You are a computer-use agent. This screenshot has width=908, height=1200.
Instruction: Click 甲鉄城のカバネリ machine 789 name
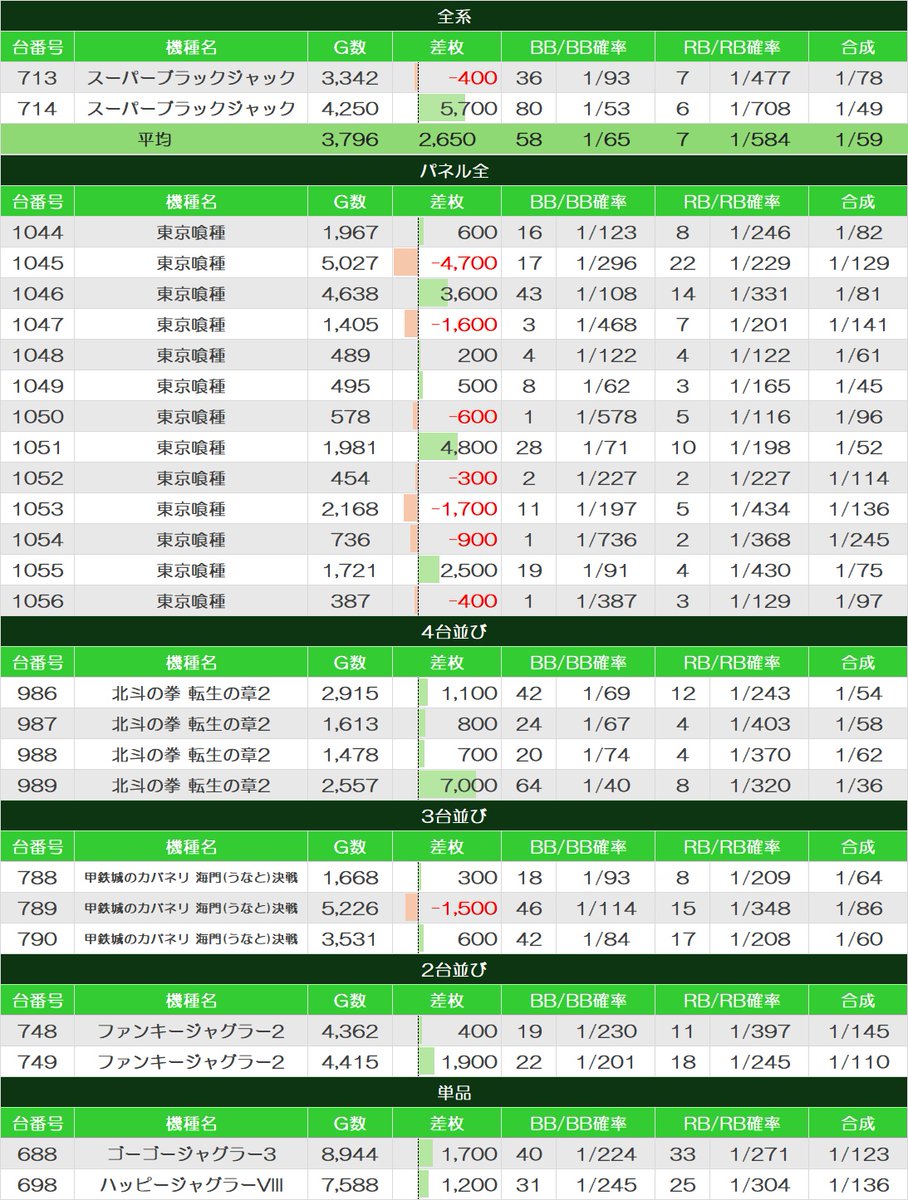tap(191, 909)
